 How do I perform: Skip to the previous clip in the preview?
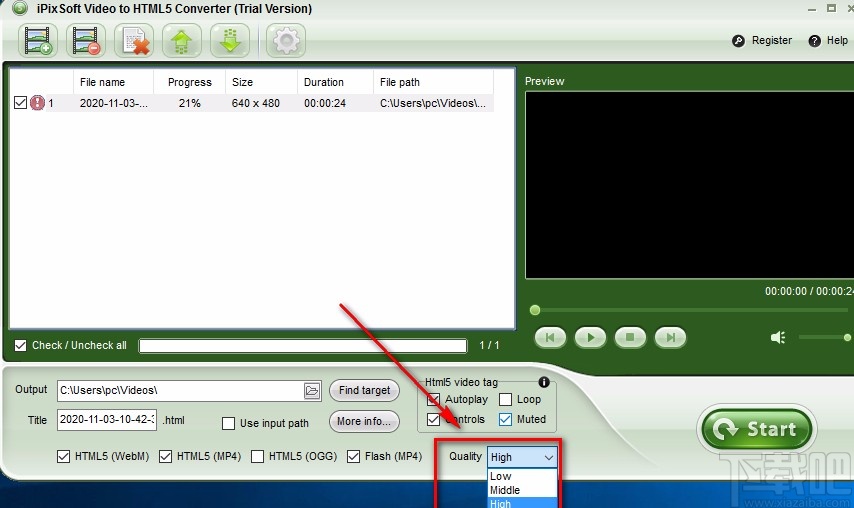click(x=550, y=338)
